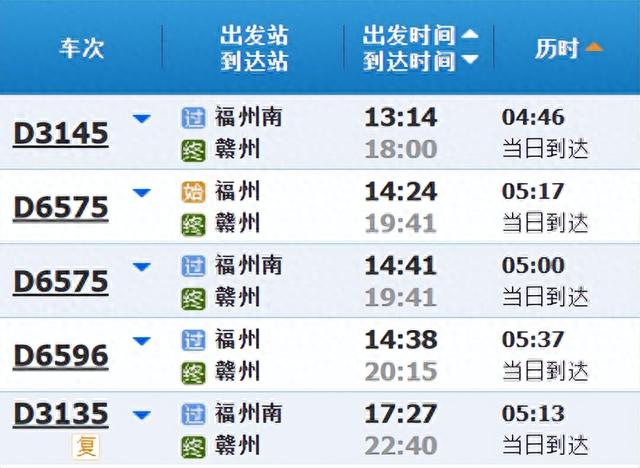Screen dimensions: 640x468
Task: Expand details arrow for D3145
Action: tap(142, 119)
